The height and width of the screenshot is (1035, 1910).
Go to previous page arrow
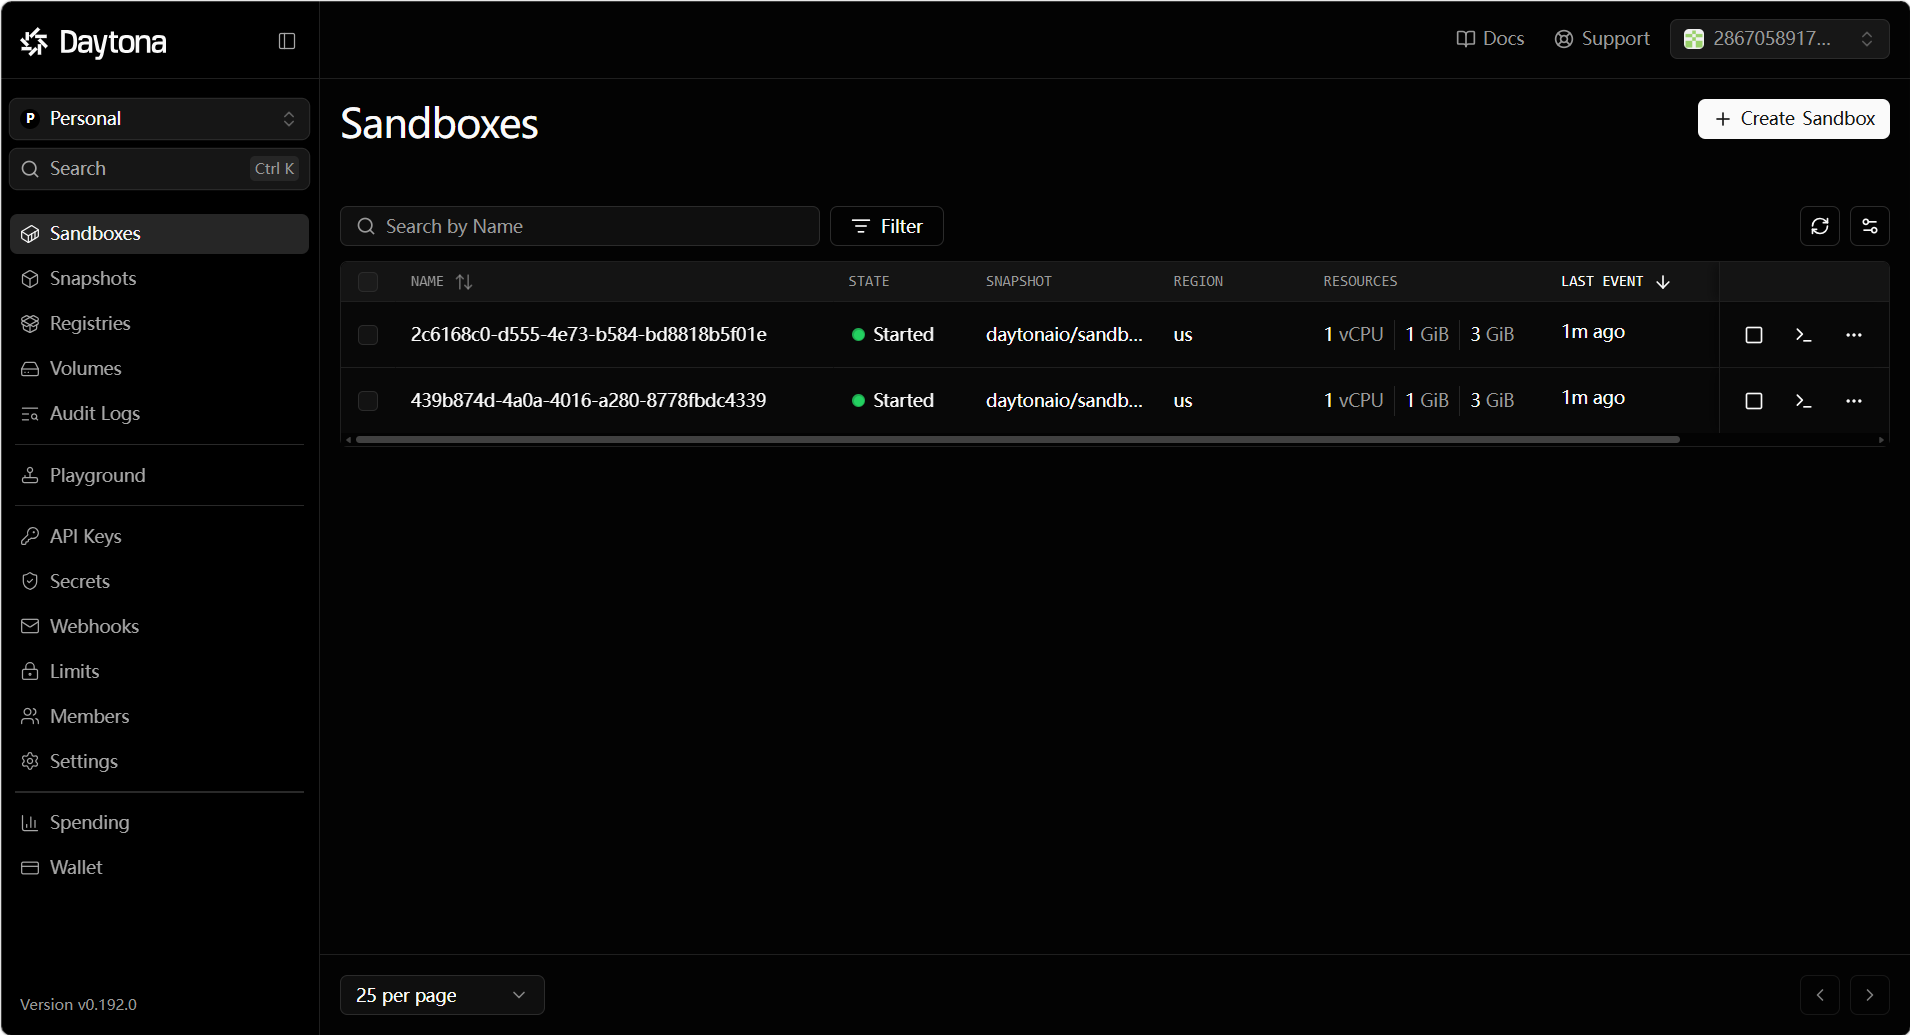(1820, 995)
